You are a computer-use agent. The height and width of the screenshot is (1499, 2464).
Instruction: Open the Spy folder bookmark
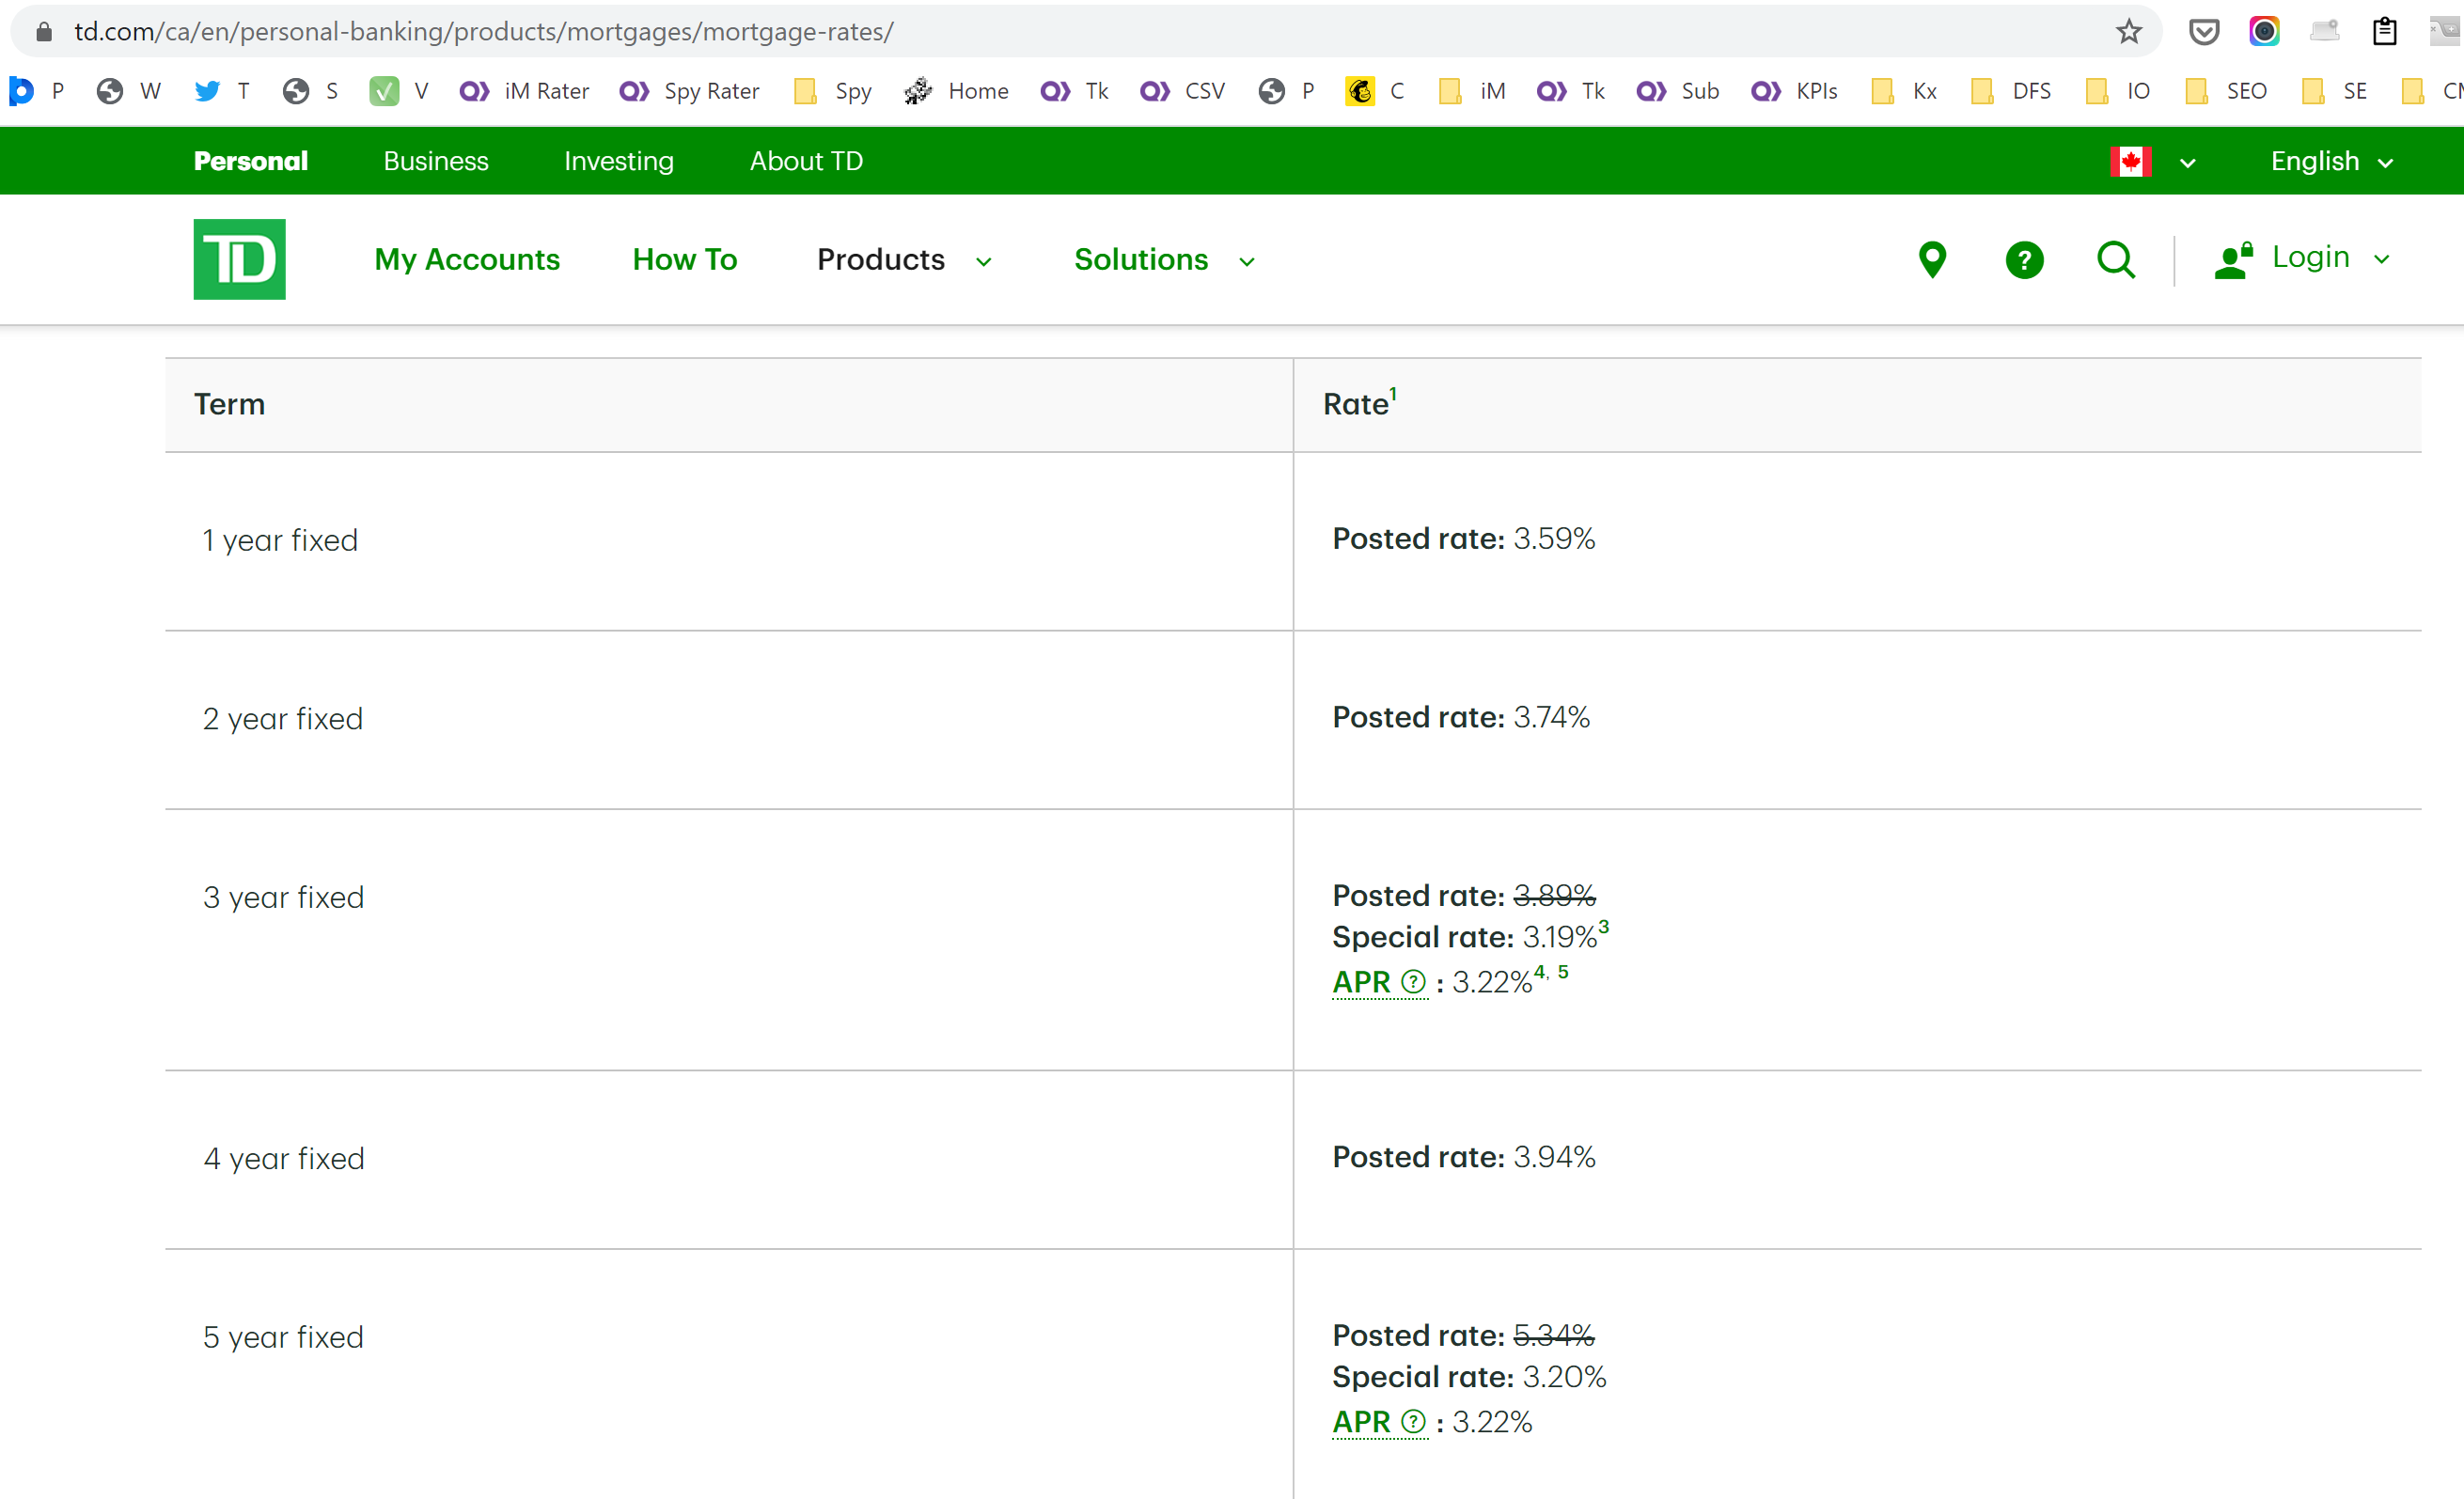[x=832, y=91]
